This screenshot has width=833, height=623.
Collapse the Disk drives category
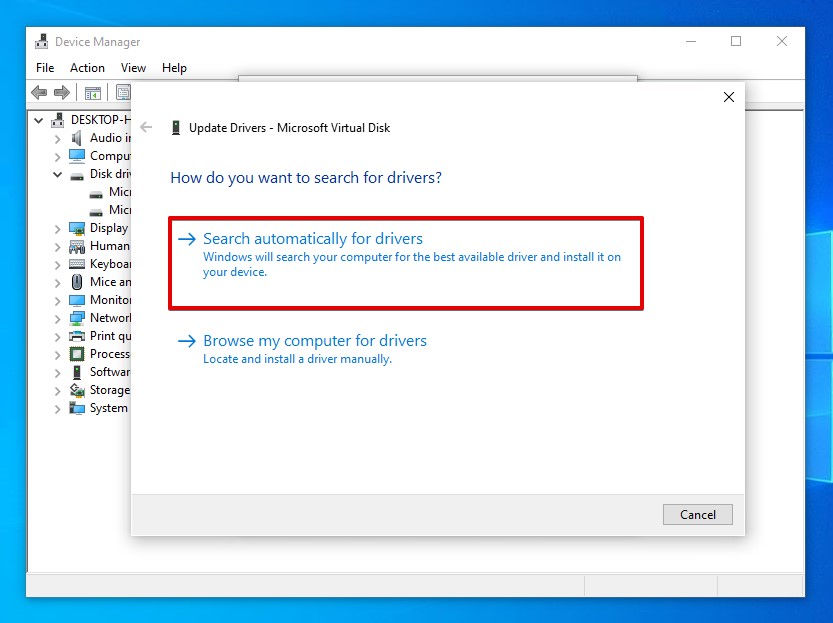tap(57, 174)
